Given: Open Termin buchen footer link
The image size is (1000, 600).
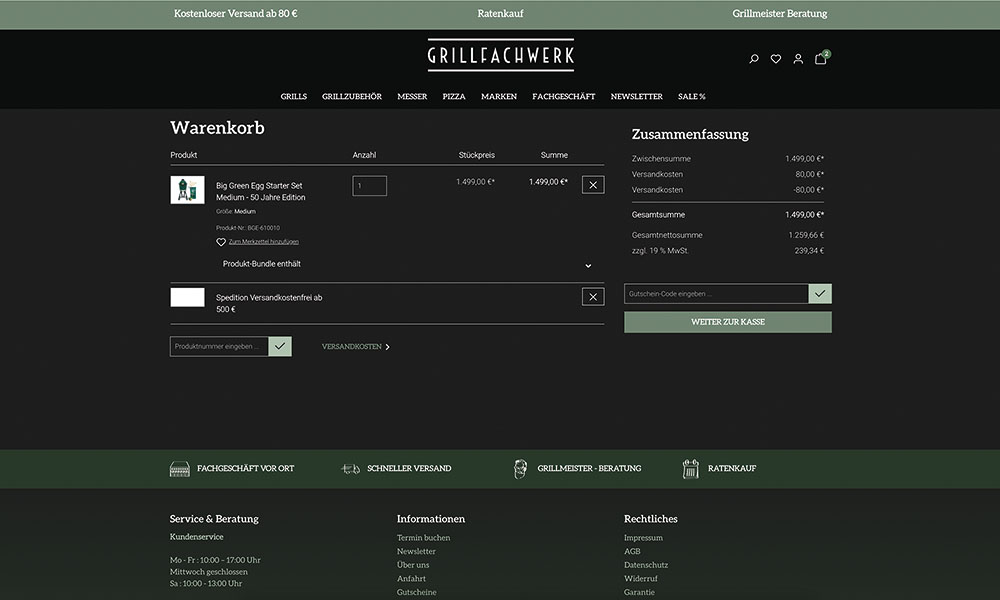Looking at the screenshot, I should click(423, 538).
